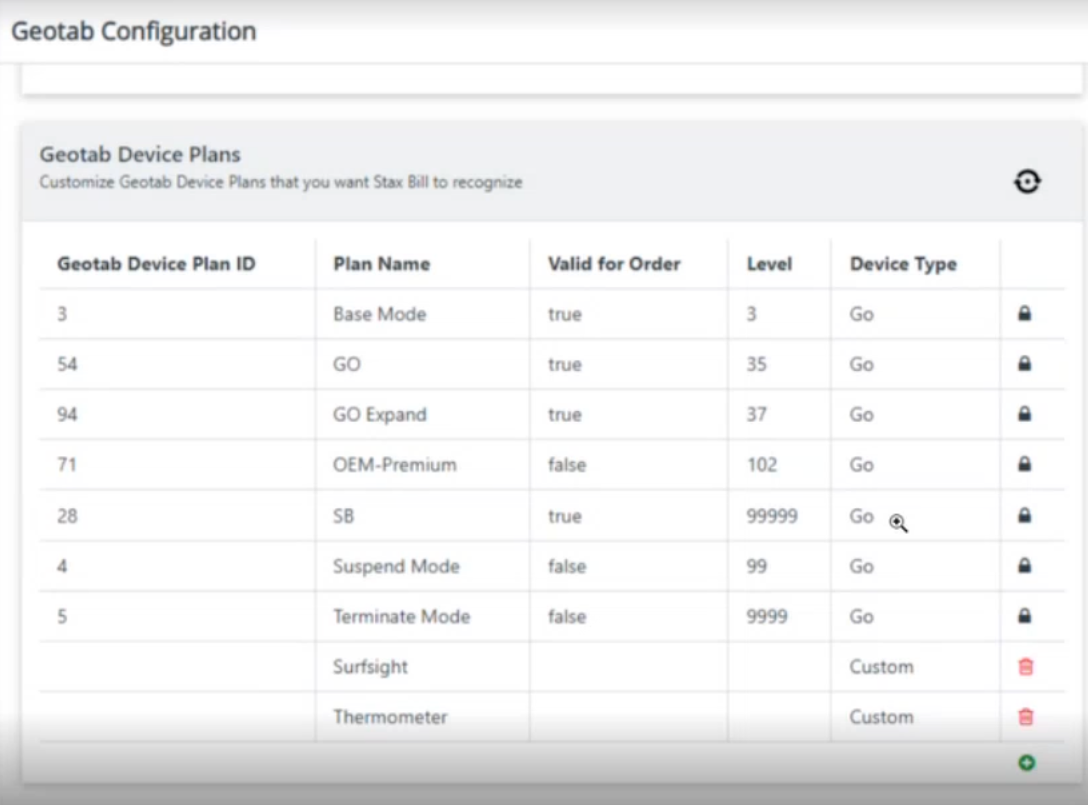Click lock icon in Terminate Mode row
This screenshot has height=805, width=1088.
coord(1024,616)
